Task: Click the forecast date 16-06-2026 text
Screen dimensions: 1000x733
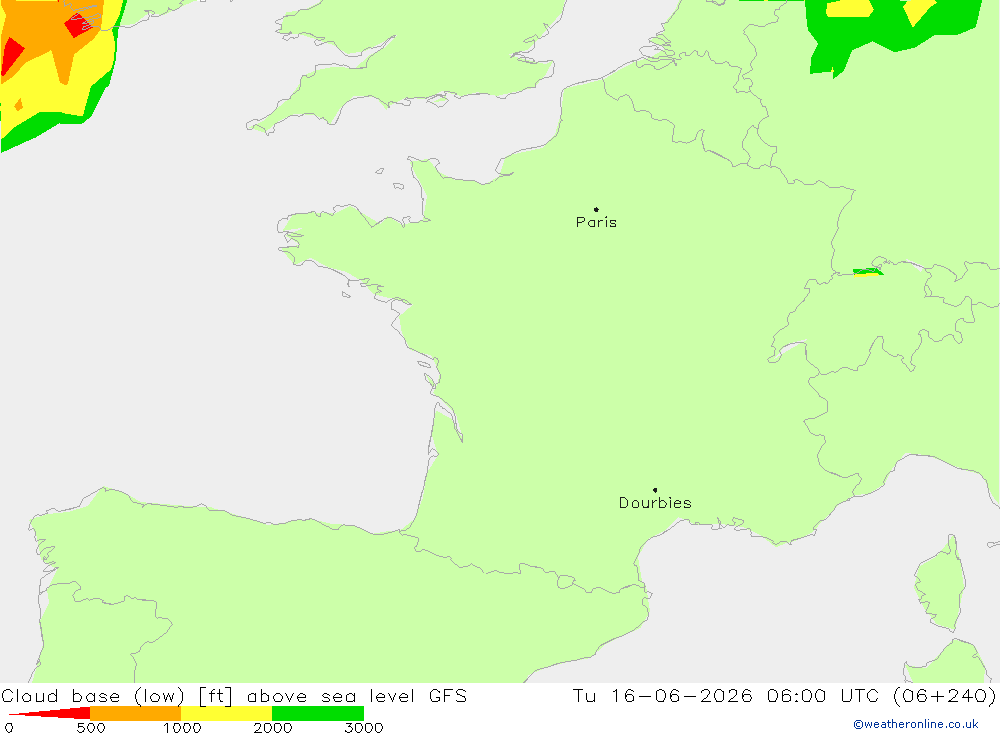Action: (x=681, y=696)
